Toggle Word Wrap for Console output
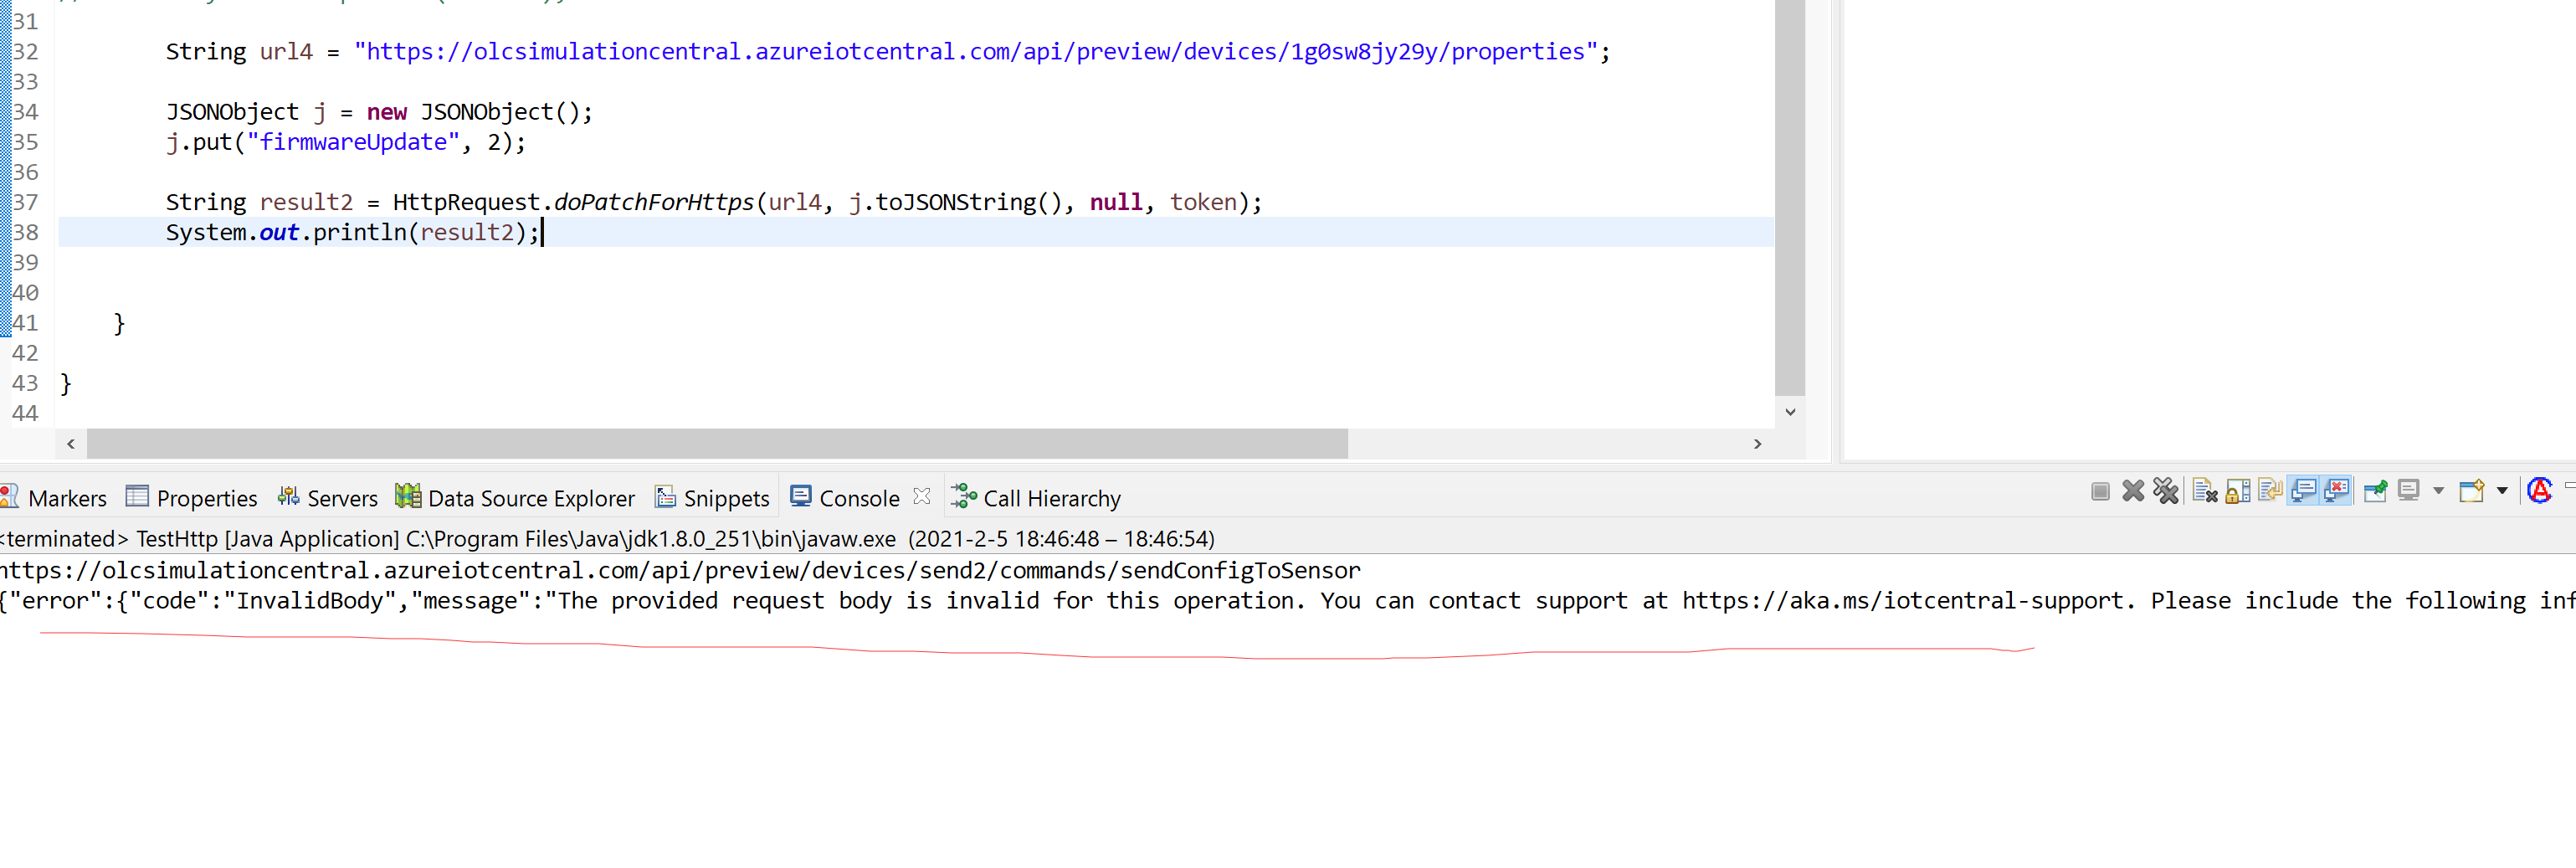Screen dimensions: 2576x868 (2270, 491)
